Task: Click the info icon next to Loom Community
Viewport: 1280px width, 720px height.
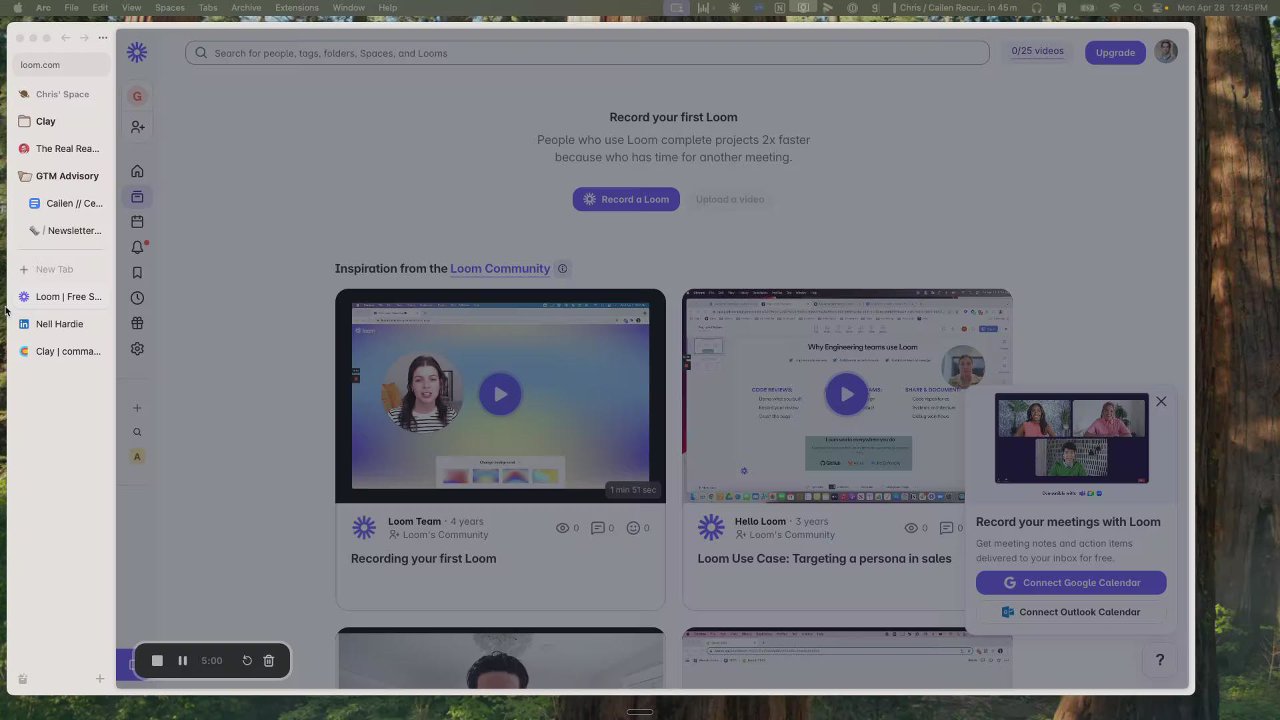Action: tap(562, 269)
